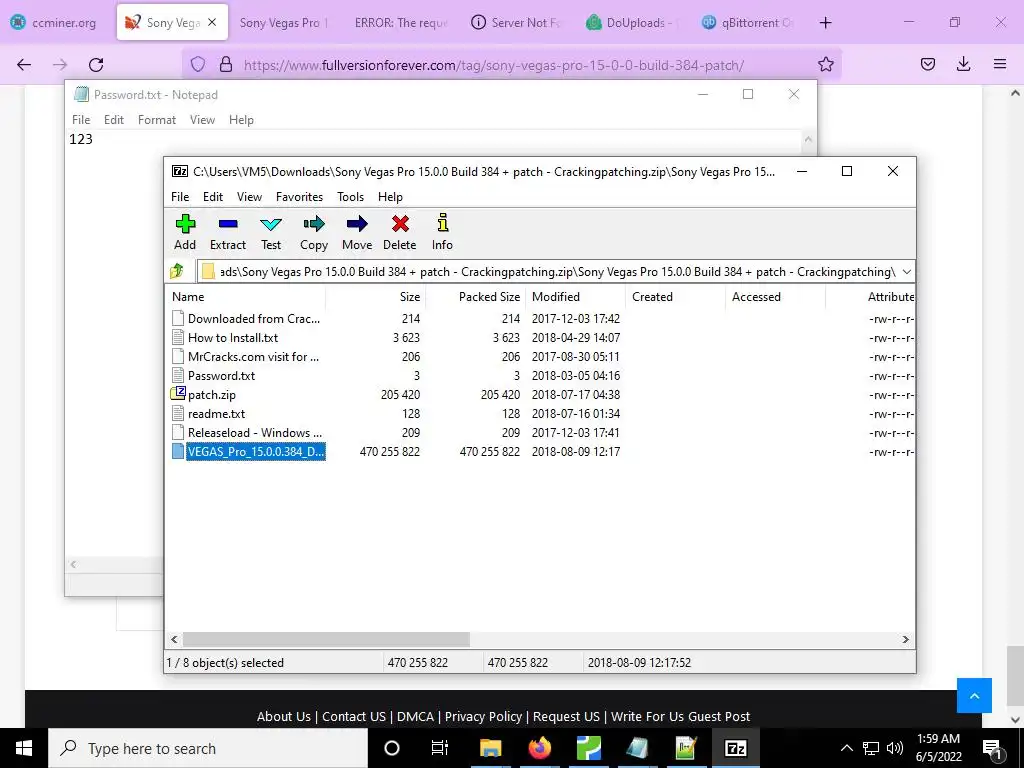Screen dimensions: 1024x768
Task: Select How to Install.txt file
Action: (233, 338)
